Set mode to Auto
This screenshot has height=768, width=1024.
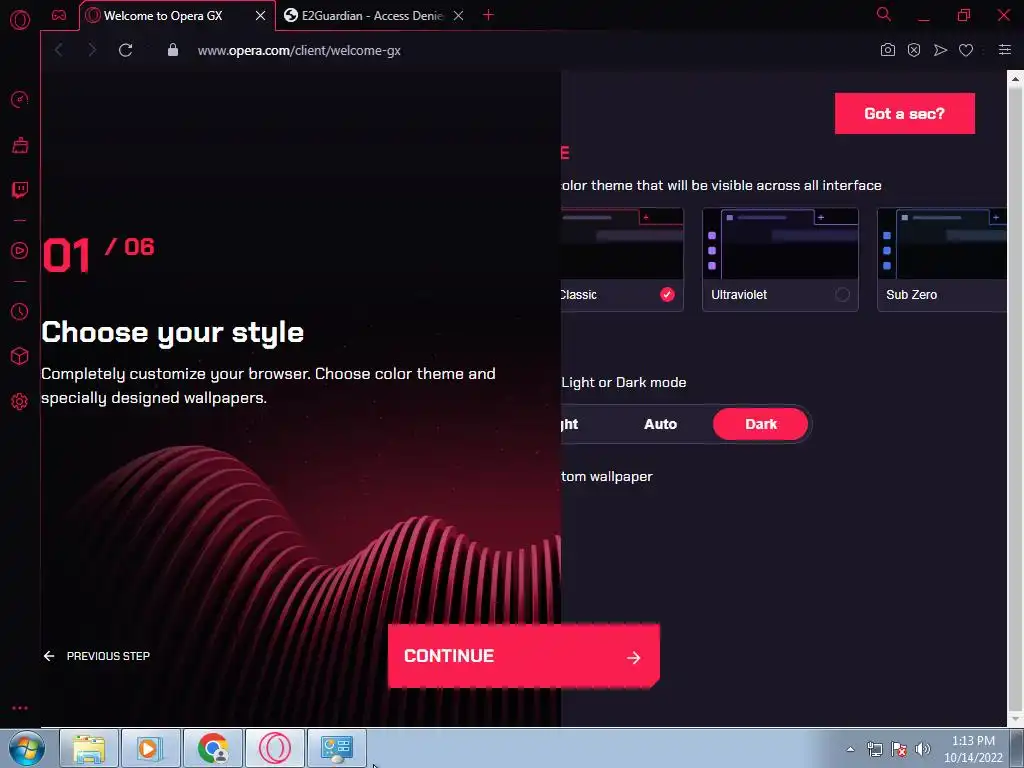660,424
